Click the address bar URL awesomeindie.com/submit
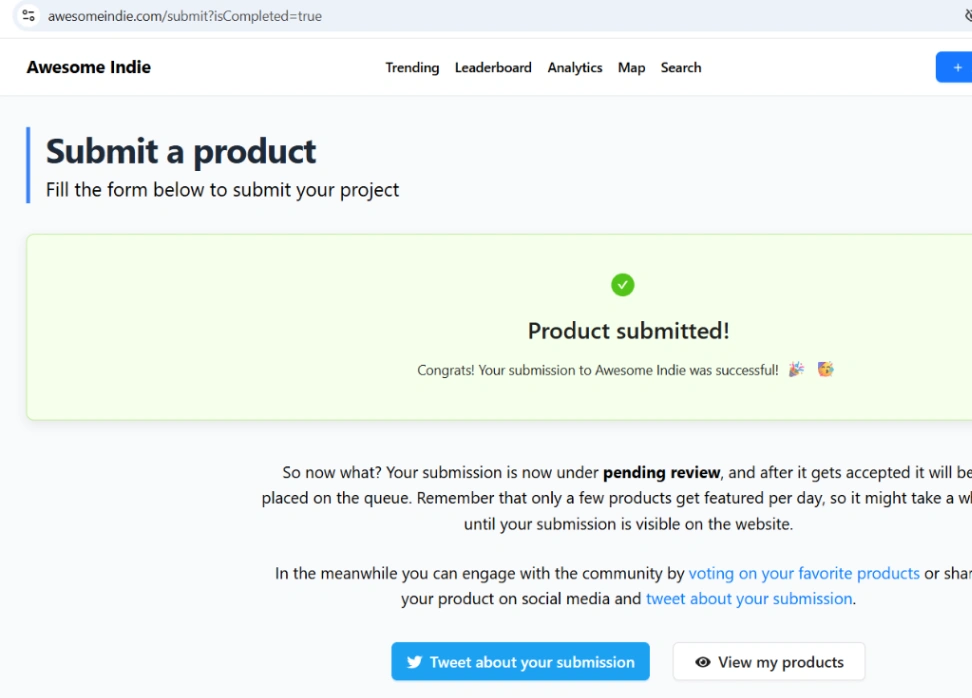 click(x=185, y=16)
